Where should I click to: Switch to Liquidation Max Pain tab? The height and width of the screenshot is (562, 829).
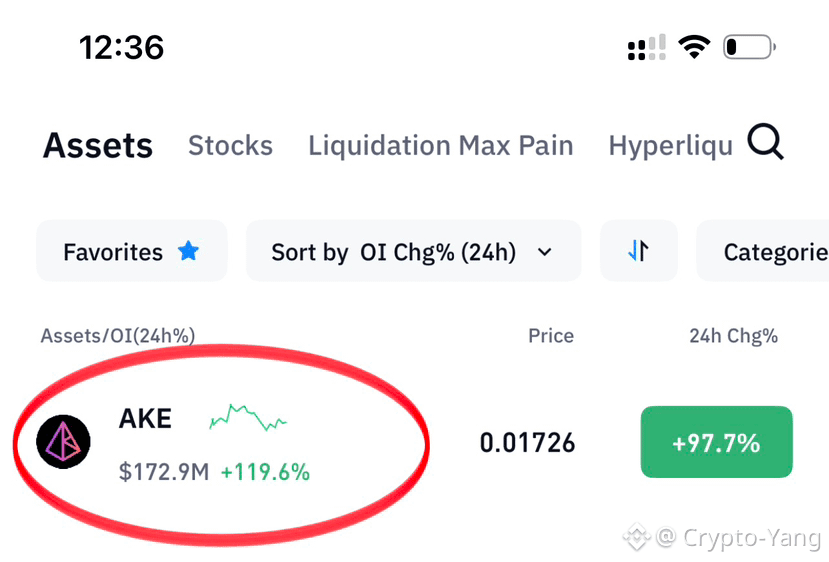pyautogui.click(x=441, y=145)
